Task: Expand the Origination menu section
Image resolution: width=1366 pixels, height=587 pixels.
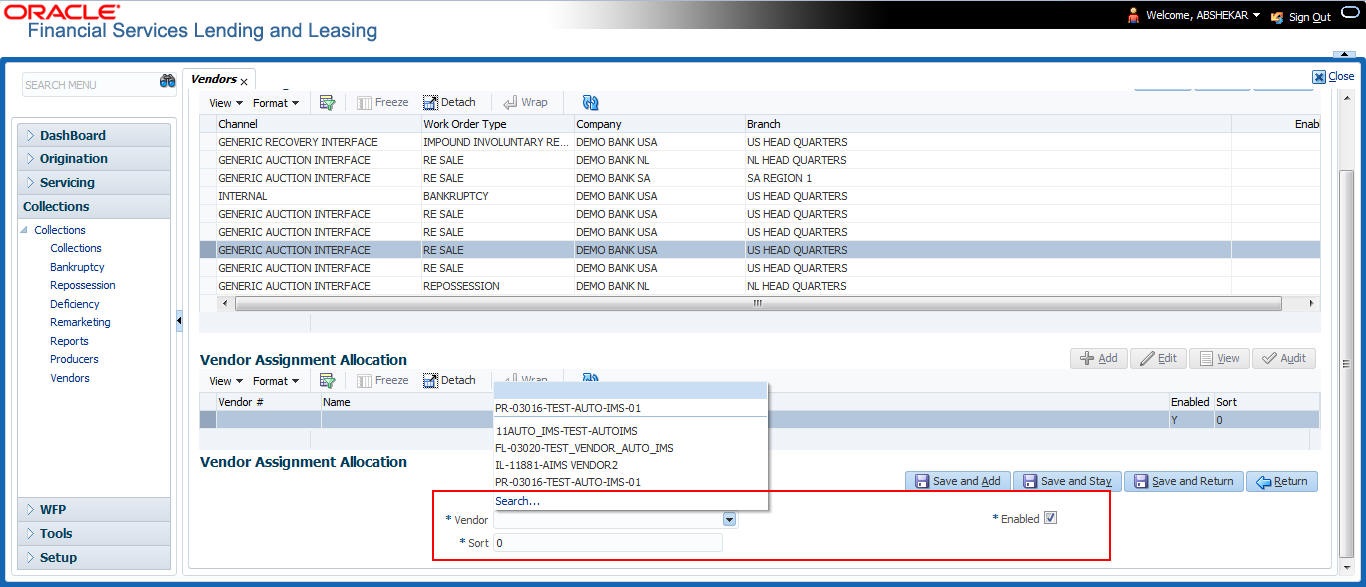Action: 94,158
